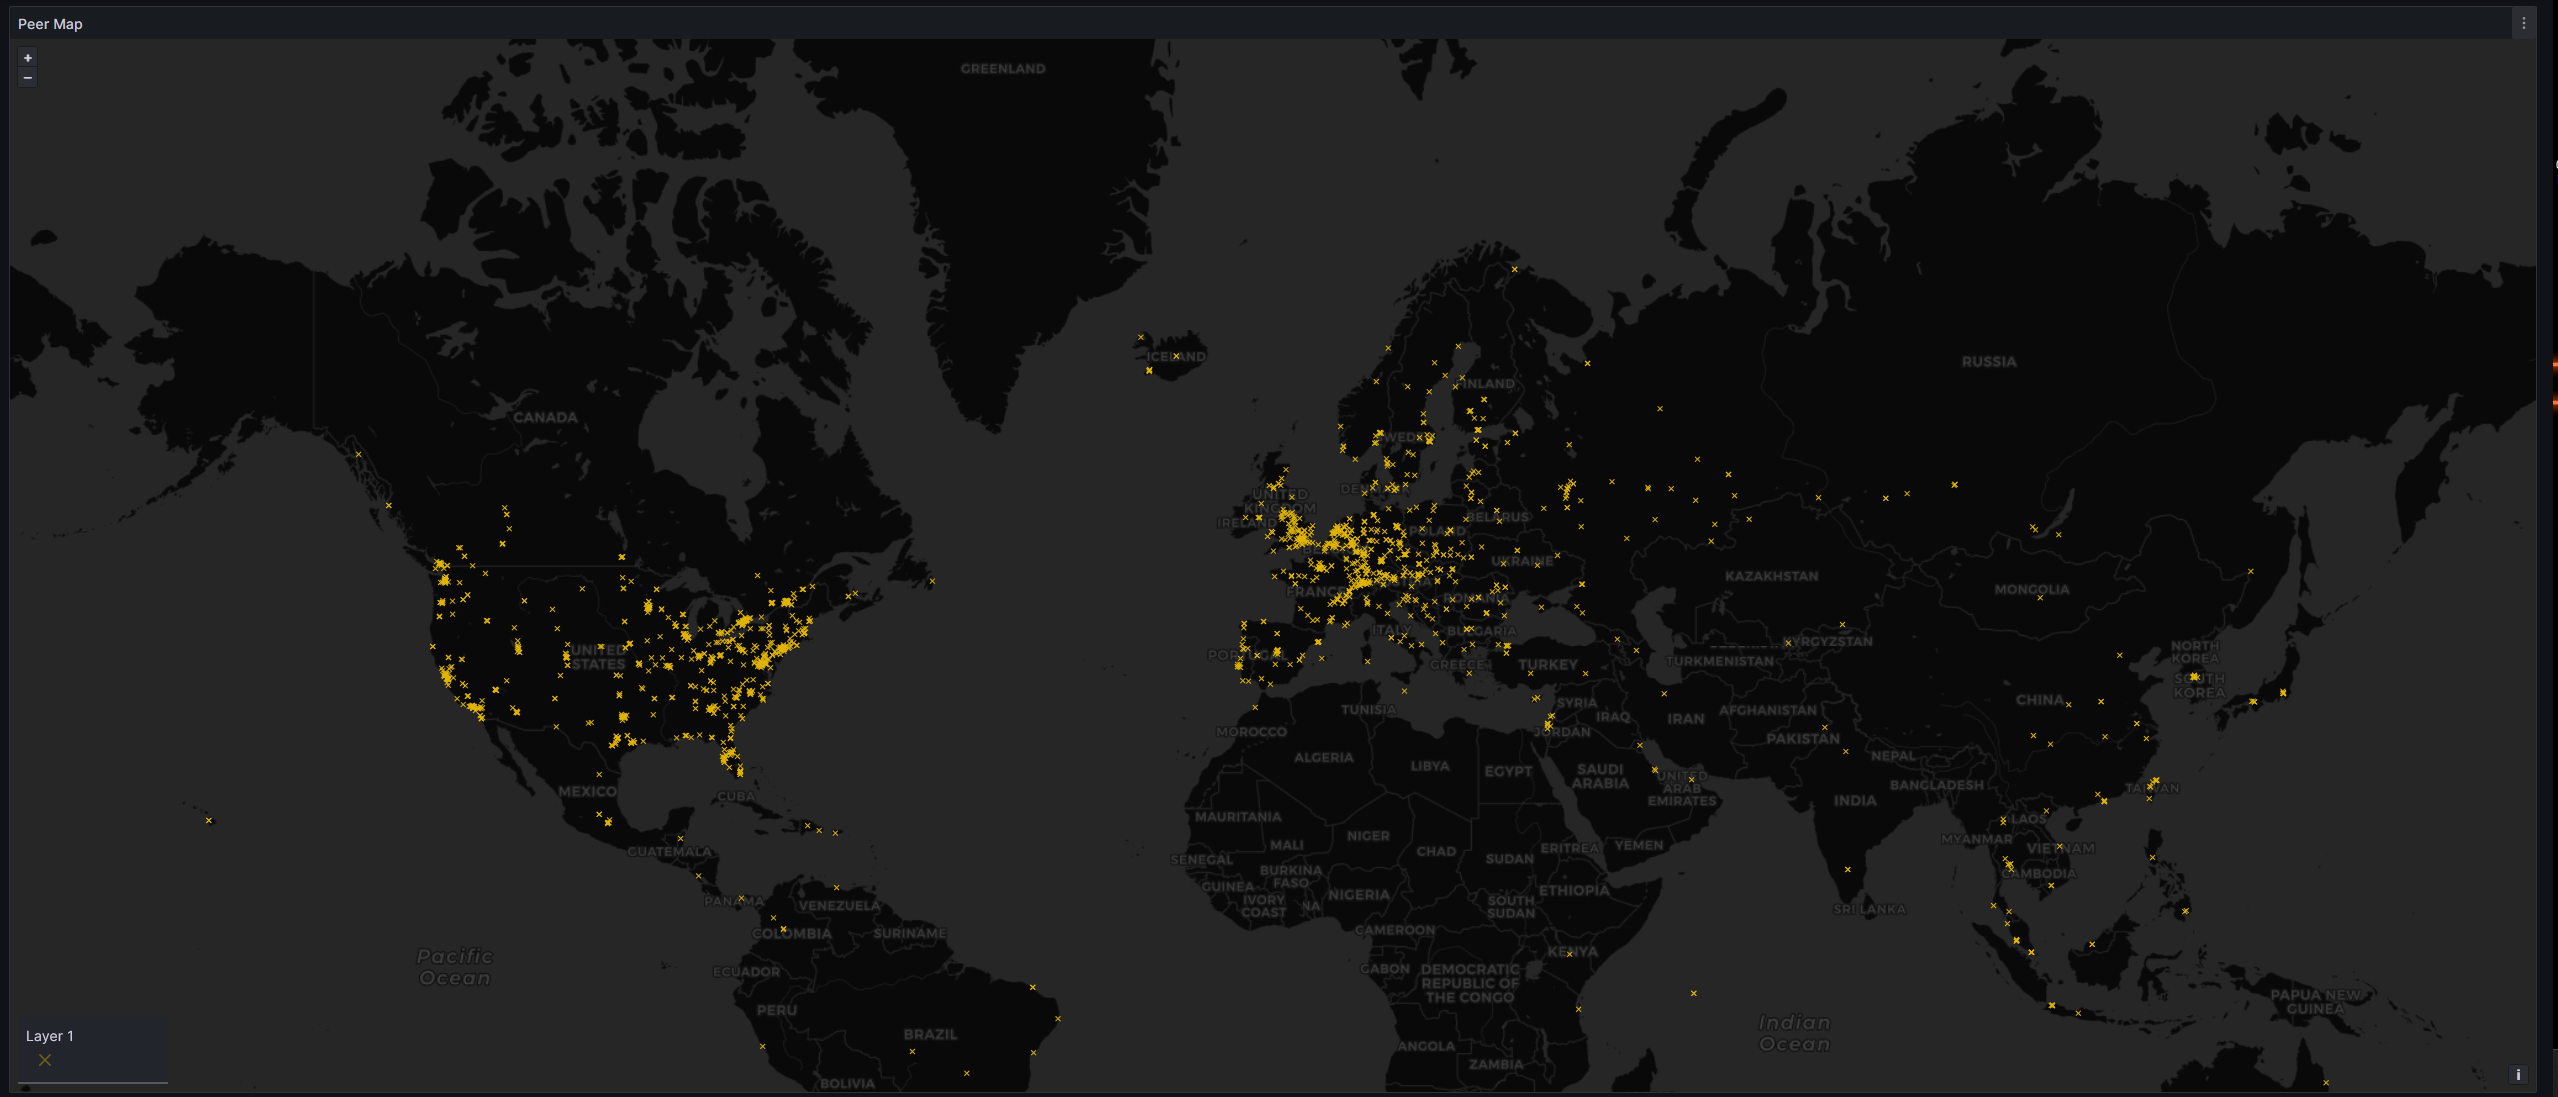Click the yellow X symbol in legend
Viewport: 2558px width, 1097px height.
[45, 1060]
